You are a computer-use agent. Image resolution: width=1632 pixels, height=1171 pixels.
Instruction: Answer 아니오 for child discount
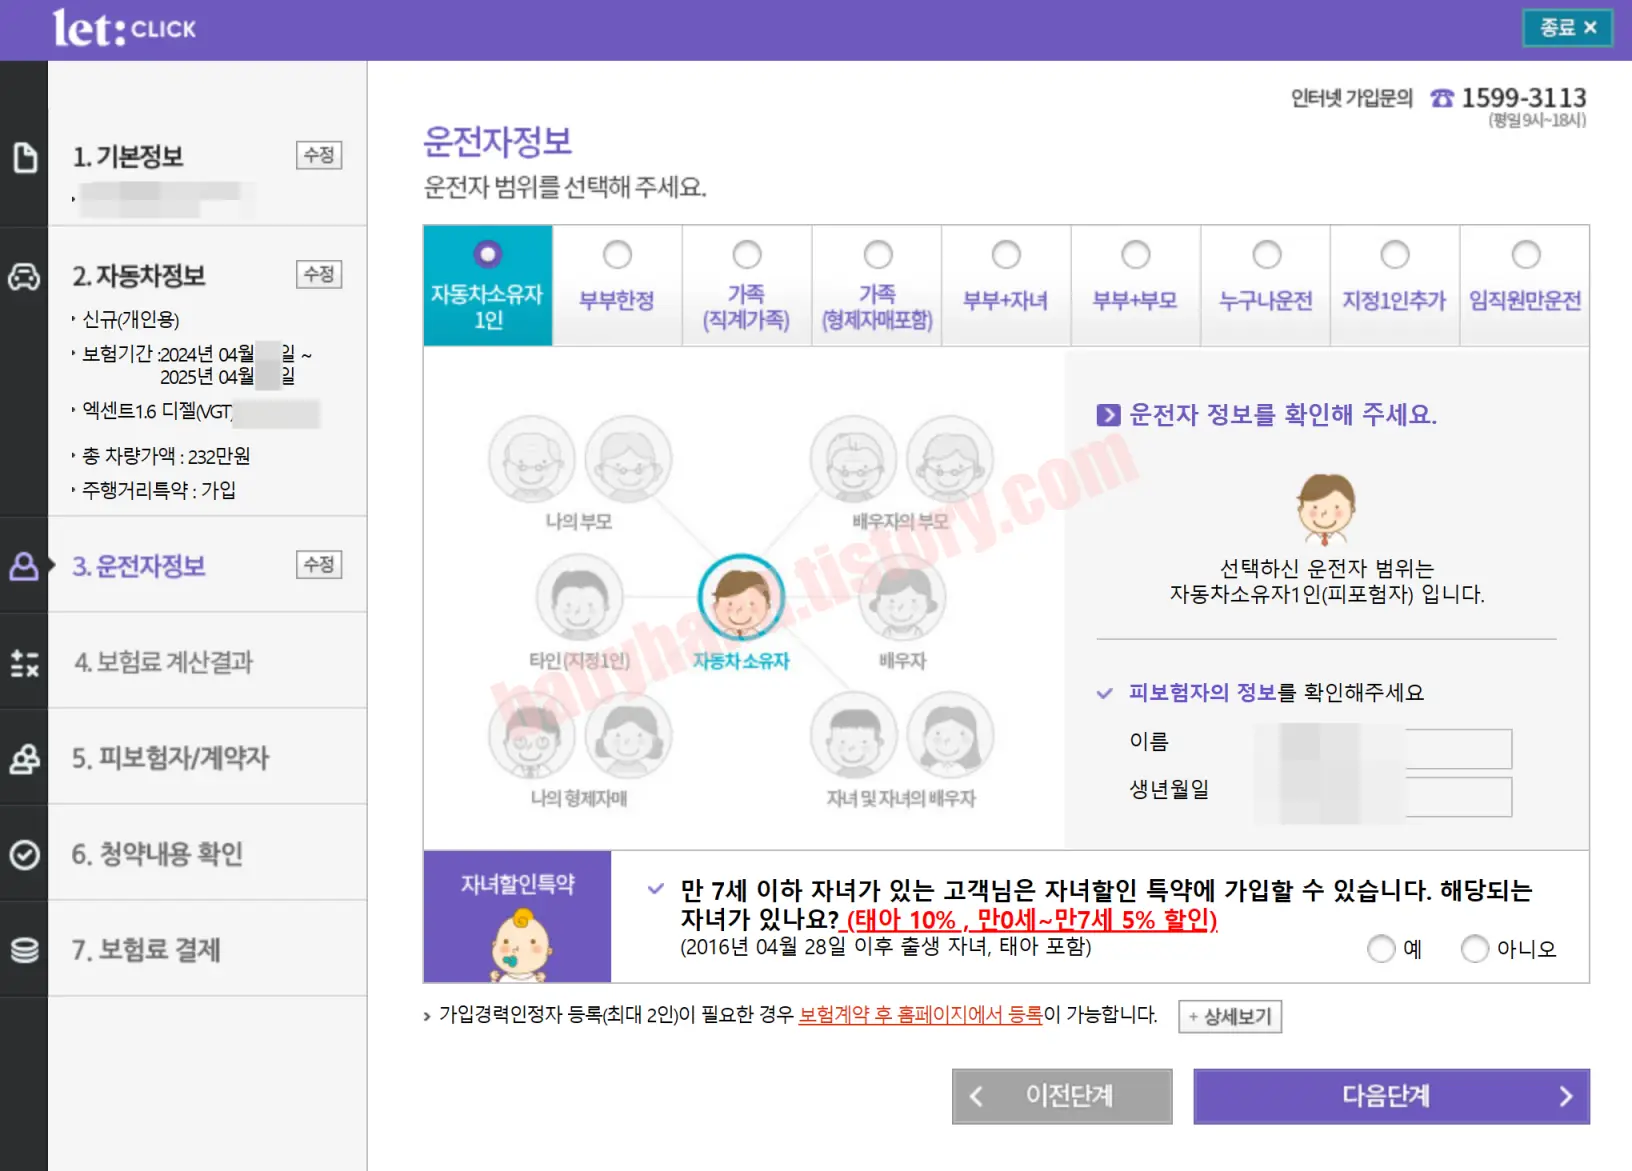pyautogui.click(x=1475, y=949)
